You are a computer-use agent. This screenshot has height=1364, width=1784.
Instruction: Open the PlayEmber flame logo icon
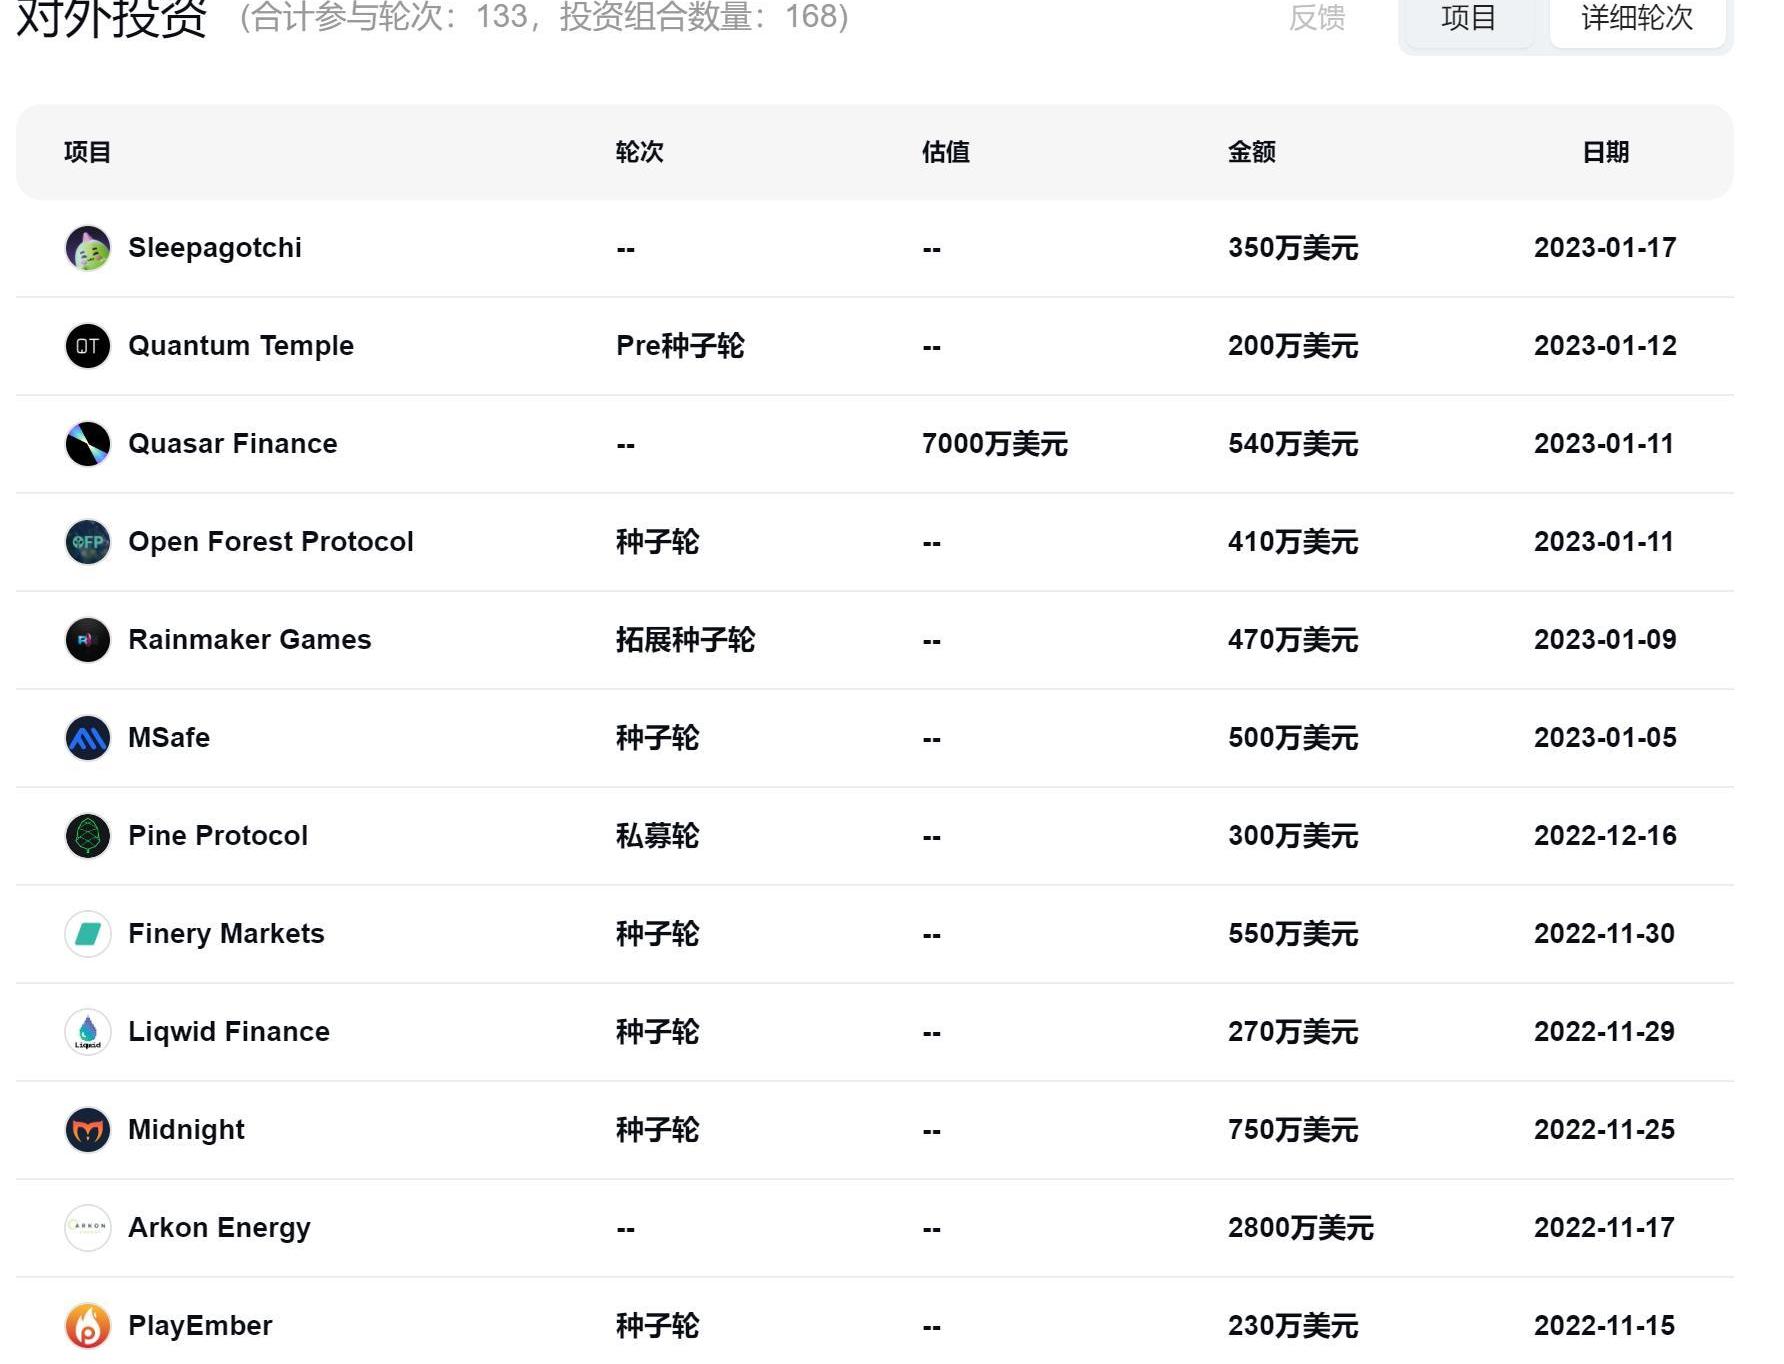[88, 1326]
